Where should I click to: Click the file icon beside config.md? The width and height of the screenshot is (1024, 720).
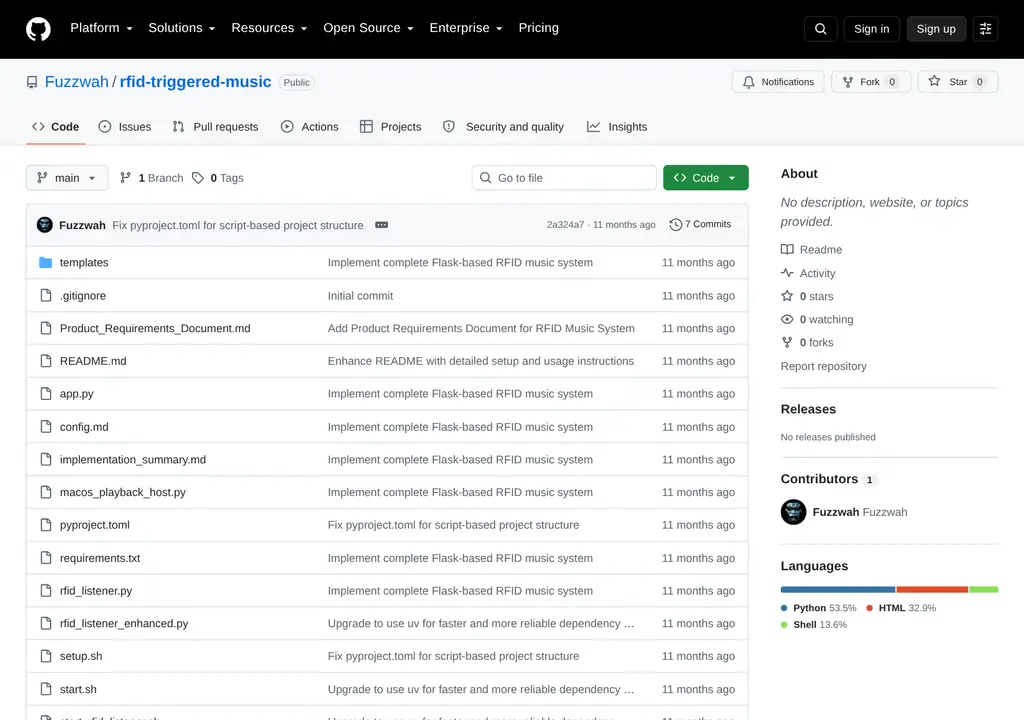tap(46, 427)
